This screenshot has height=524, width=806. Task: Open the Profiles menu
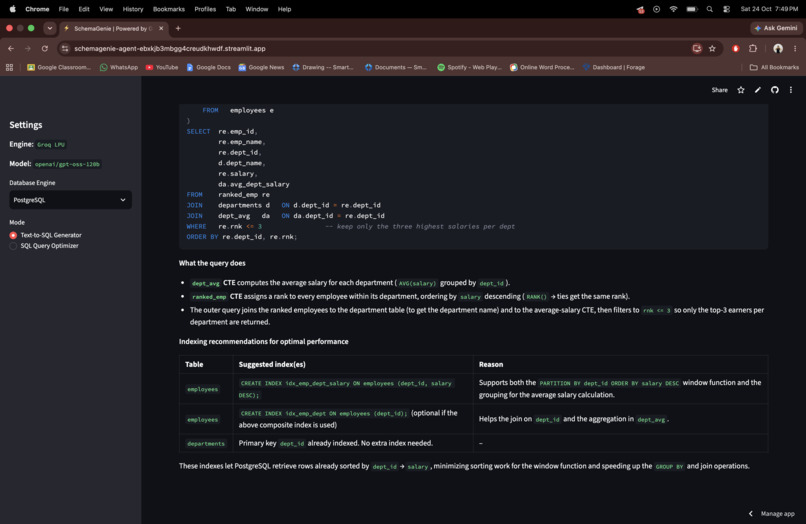click(205, 9)
